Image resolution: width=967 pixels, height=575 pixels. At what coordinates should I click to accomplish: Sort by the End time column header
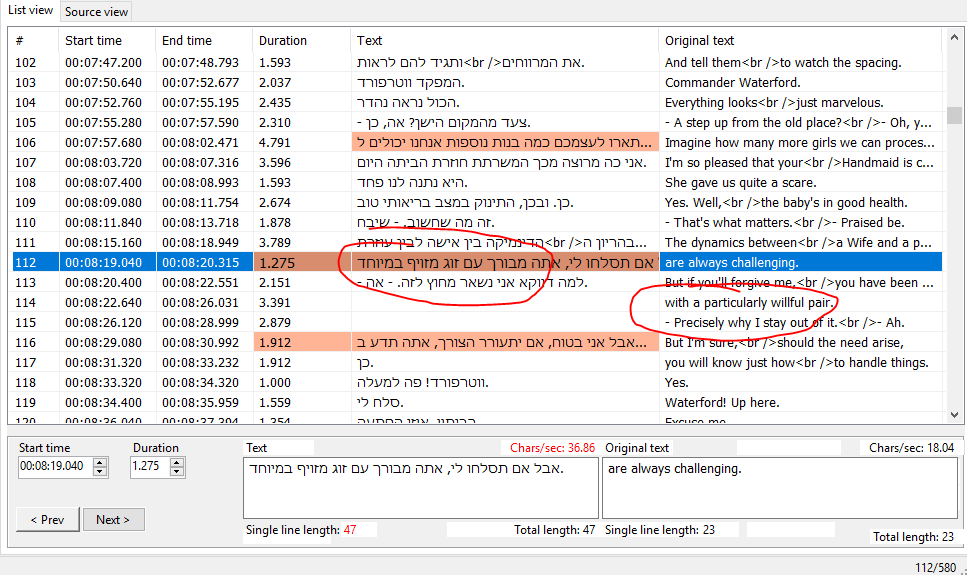205,41
